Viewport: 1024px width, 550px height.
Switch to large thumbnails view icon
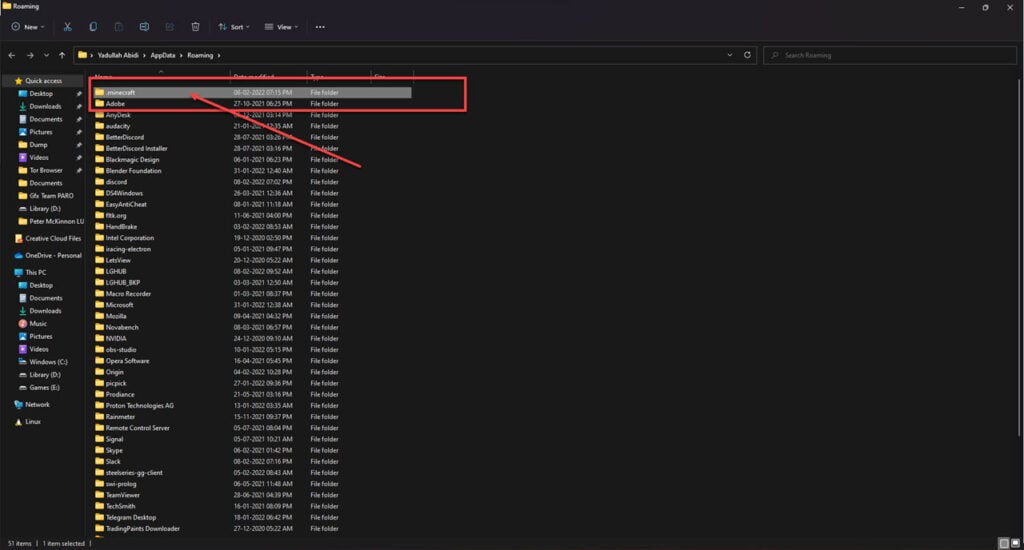point(1016,543)
